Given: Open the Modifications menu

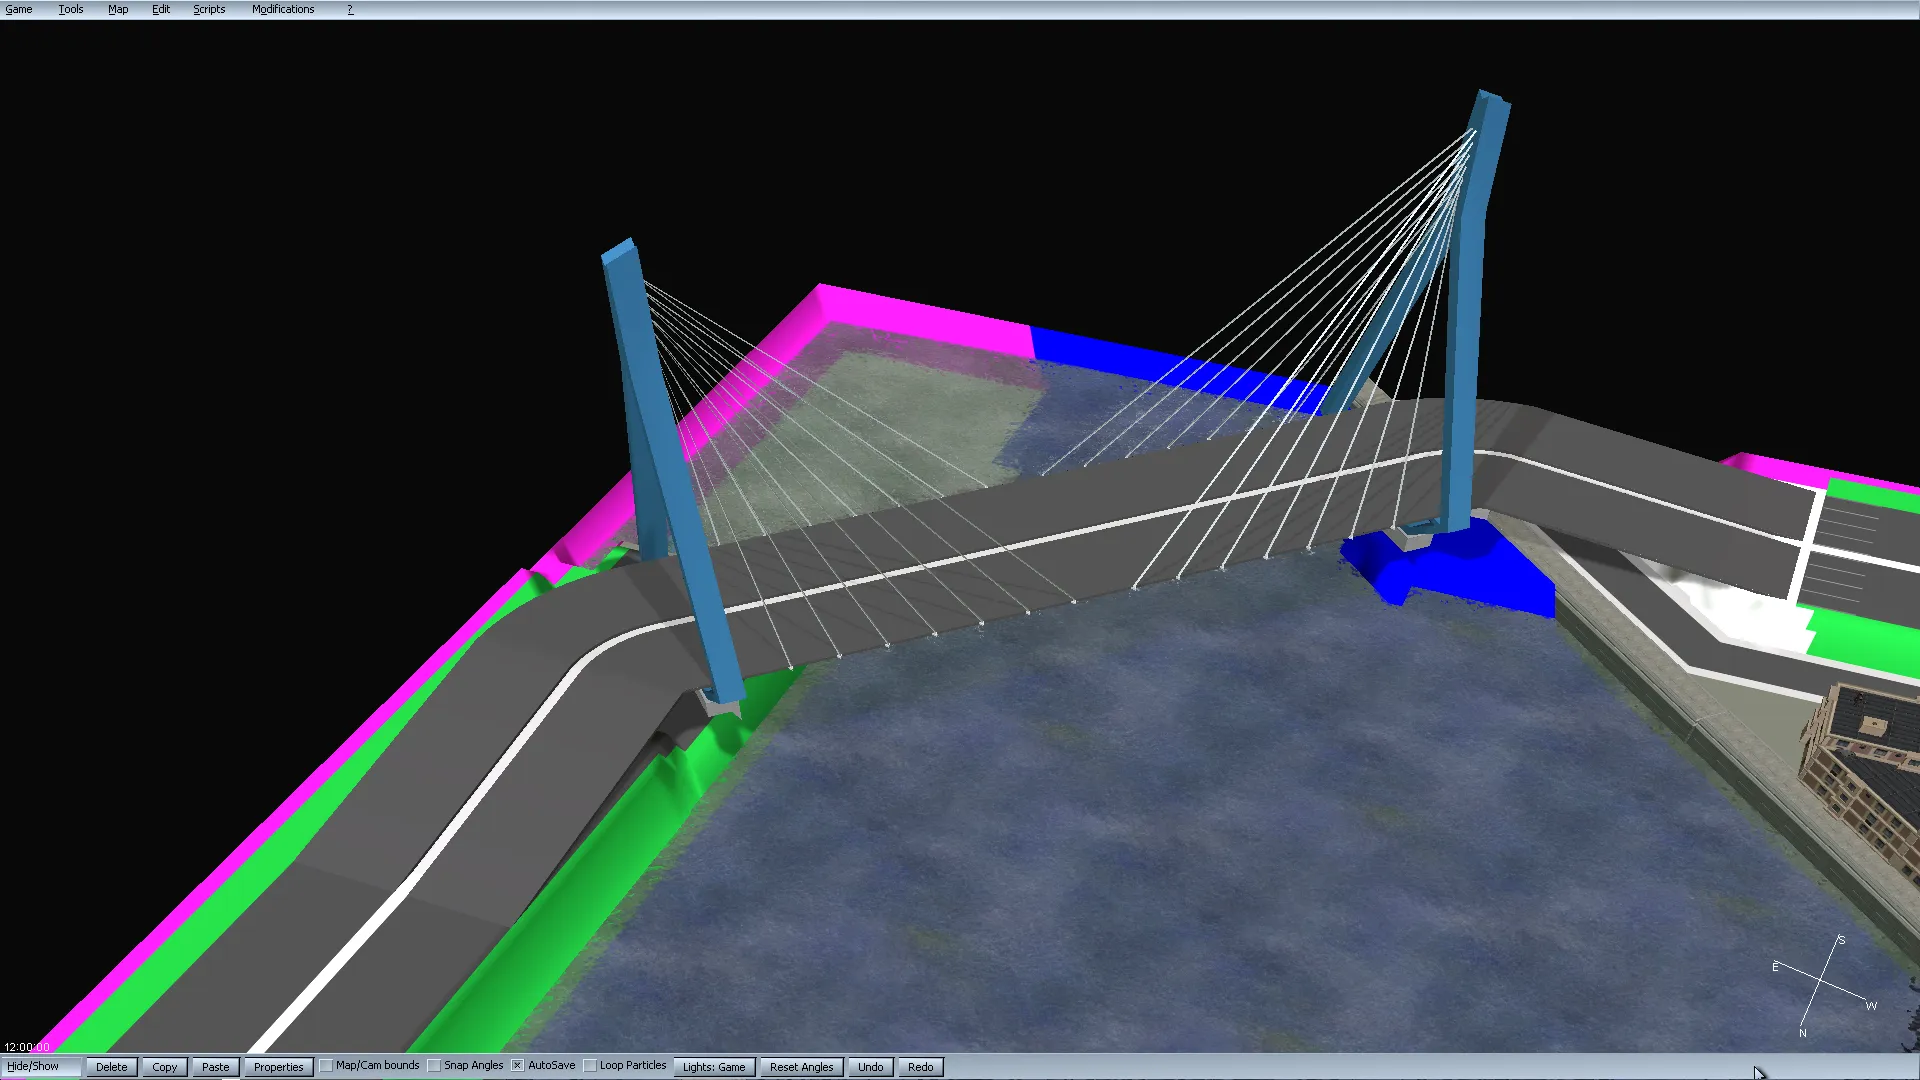Looking at the screenshot, I should (283, 9).
